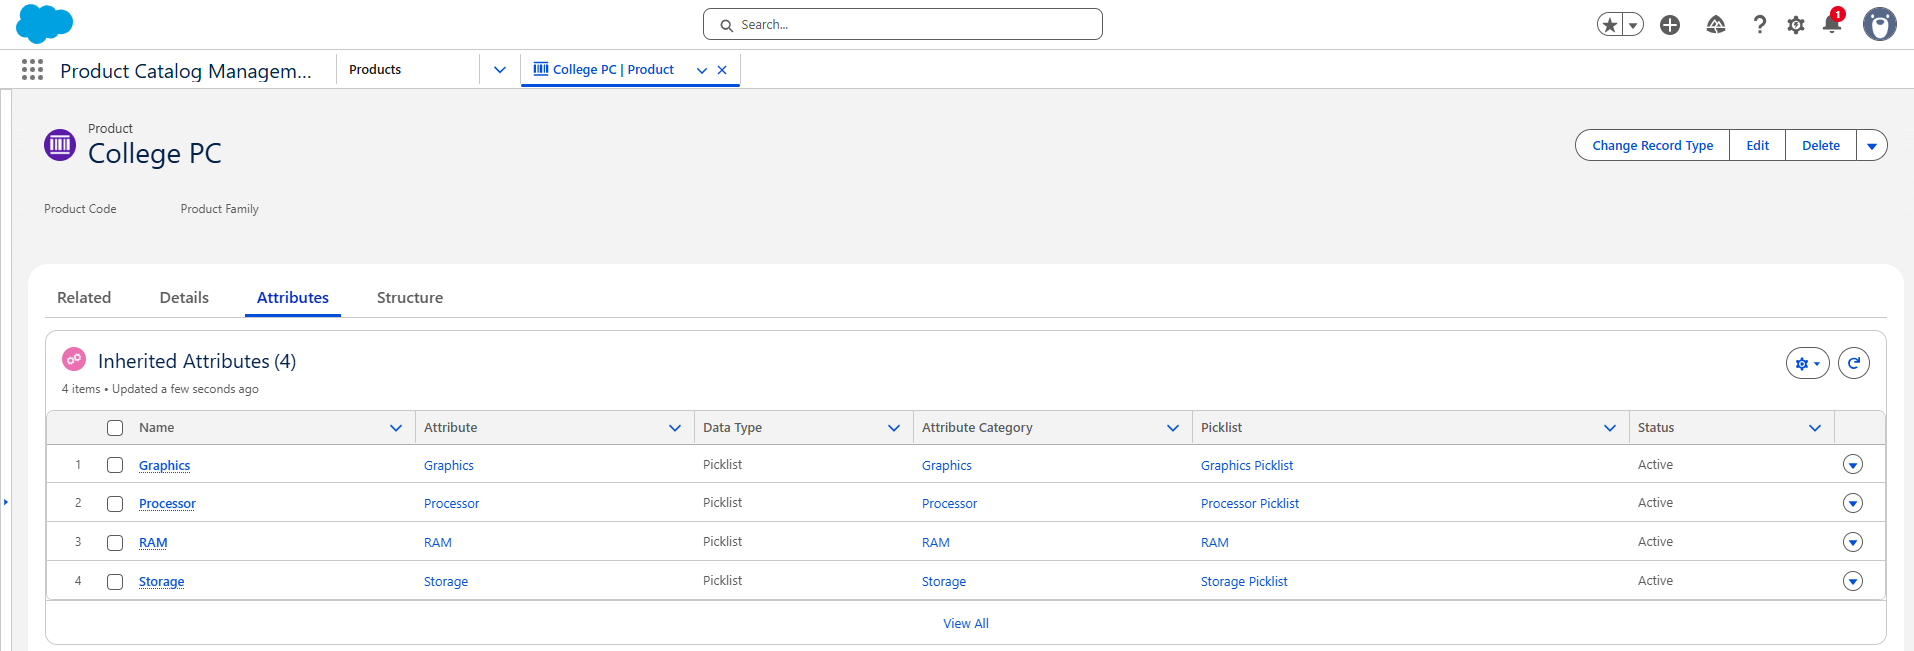The height and width of the screenshot is (651, 1914).
Task: Click the Salesforce cloud logo
Action: (44, 23)
